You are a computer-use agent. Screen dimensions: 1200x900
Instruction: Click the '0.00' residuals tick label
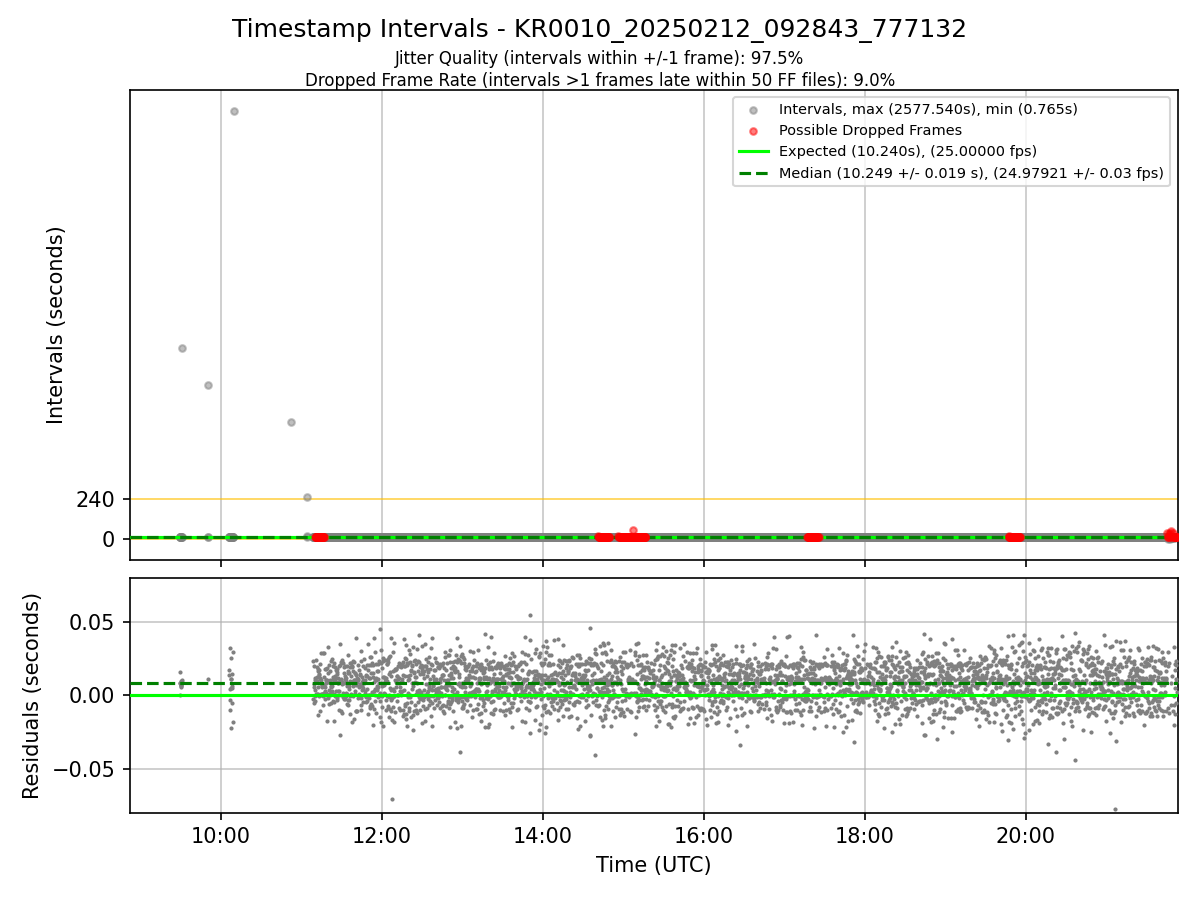click(94, 696)
